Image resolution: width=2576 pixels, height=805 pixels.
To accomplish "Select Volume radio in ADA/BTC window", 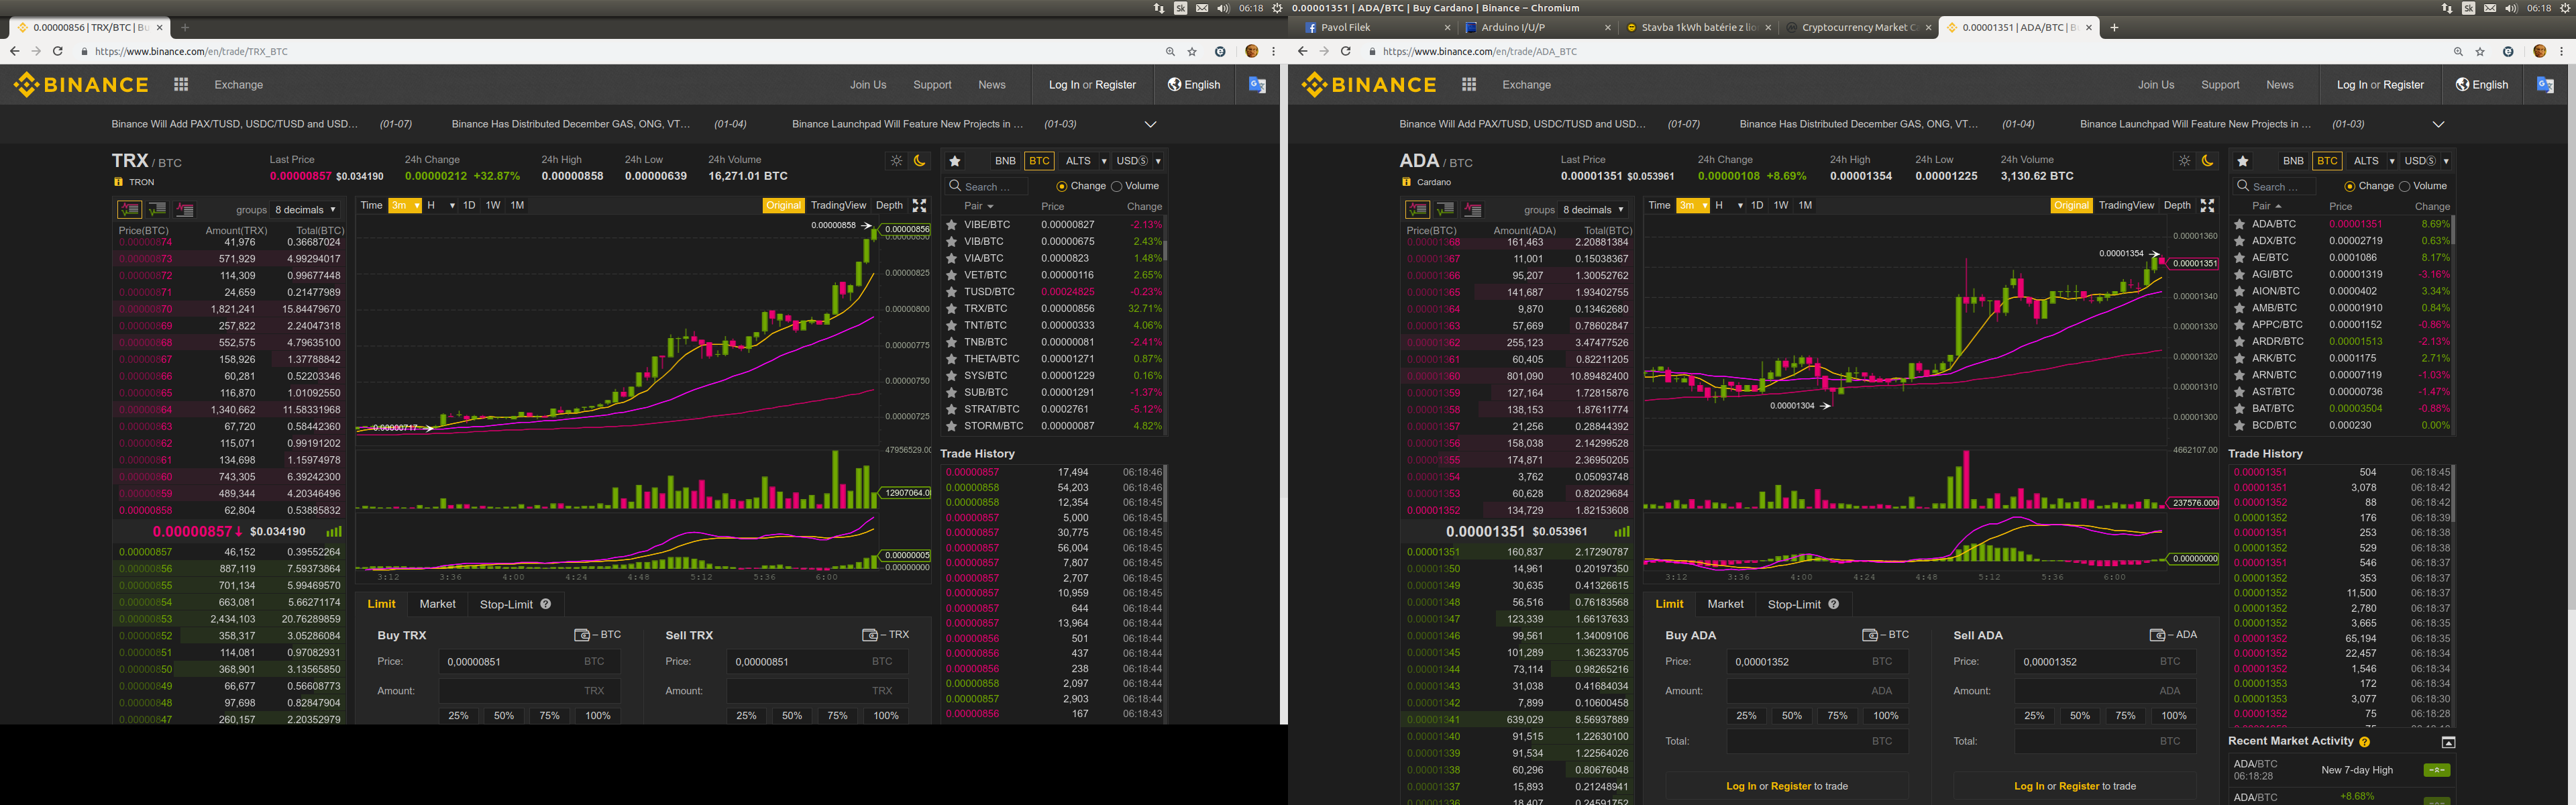I will 2405,186.
